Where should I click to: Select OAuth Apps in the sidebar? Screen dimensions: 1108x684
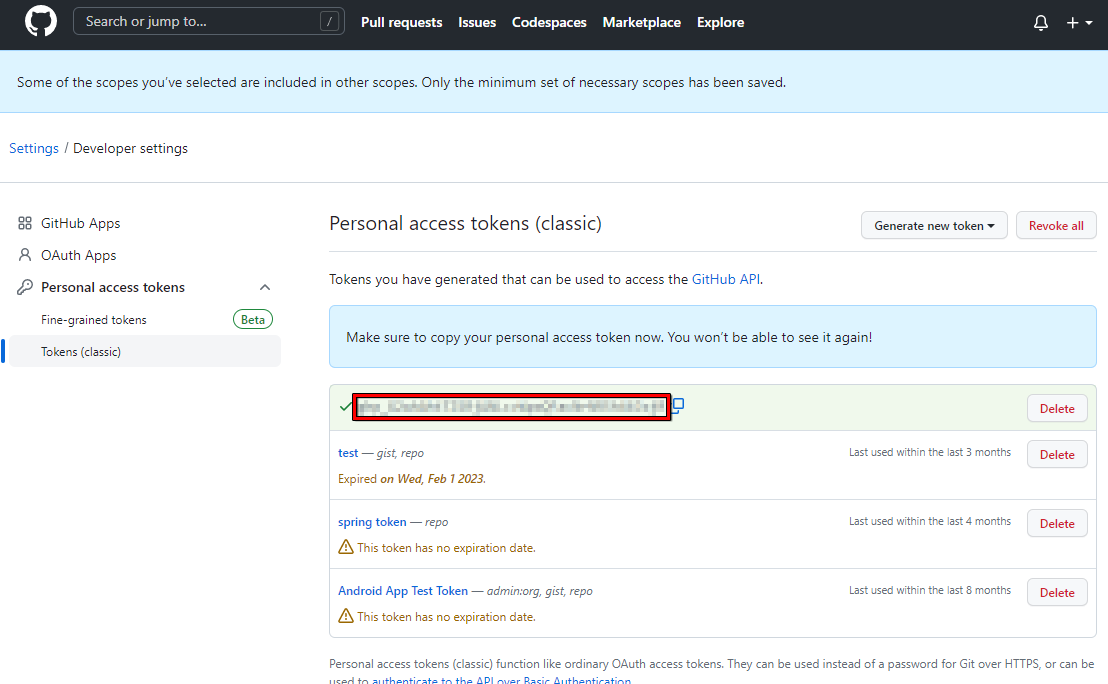coord(78,255)
